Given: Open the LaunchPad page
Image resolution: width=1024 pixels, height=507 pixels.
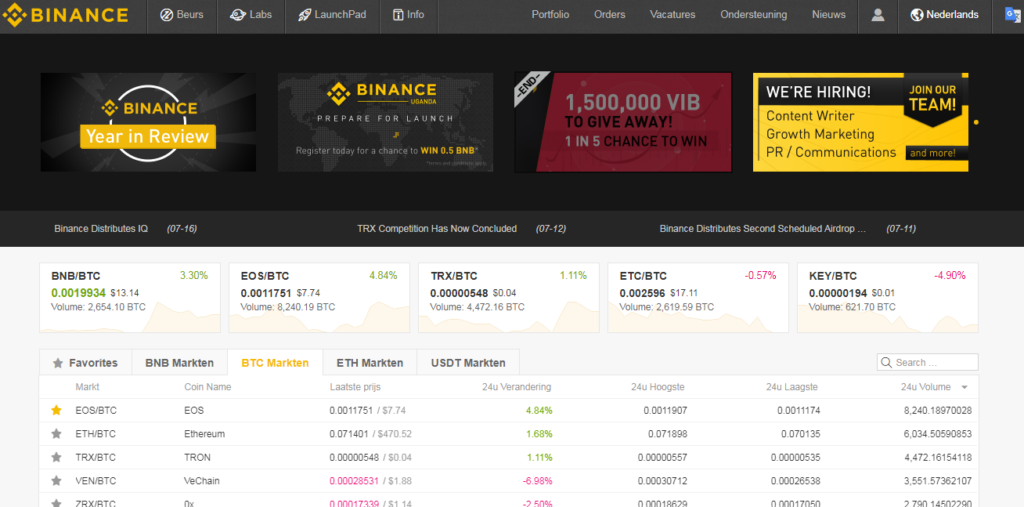Looking at the screenshot, I should coord(332,14).
